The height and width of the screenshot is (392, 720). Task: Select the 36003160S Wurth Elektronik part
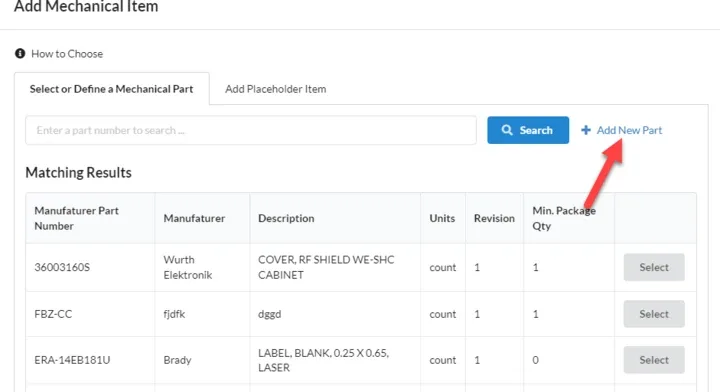[654, 267]
